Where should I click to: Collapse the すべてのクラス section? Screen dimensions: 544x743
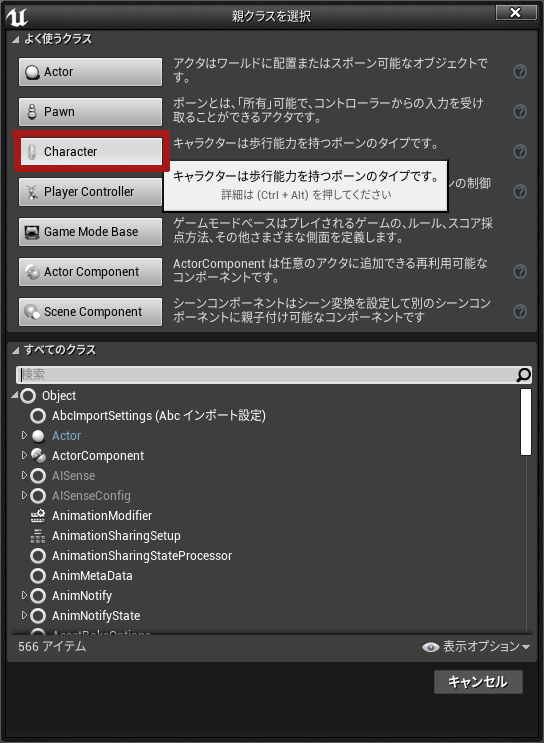(15, 350)
